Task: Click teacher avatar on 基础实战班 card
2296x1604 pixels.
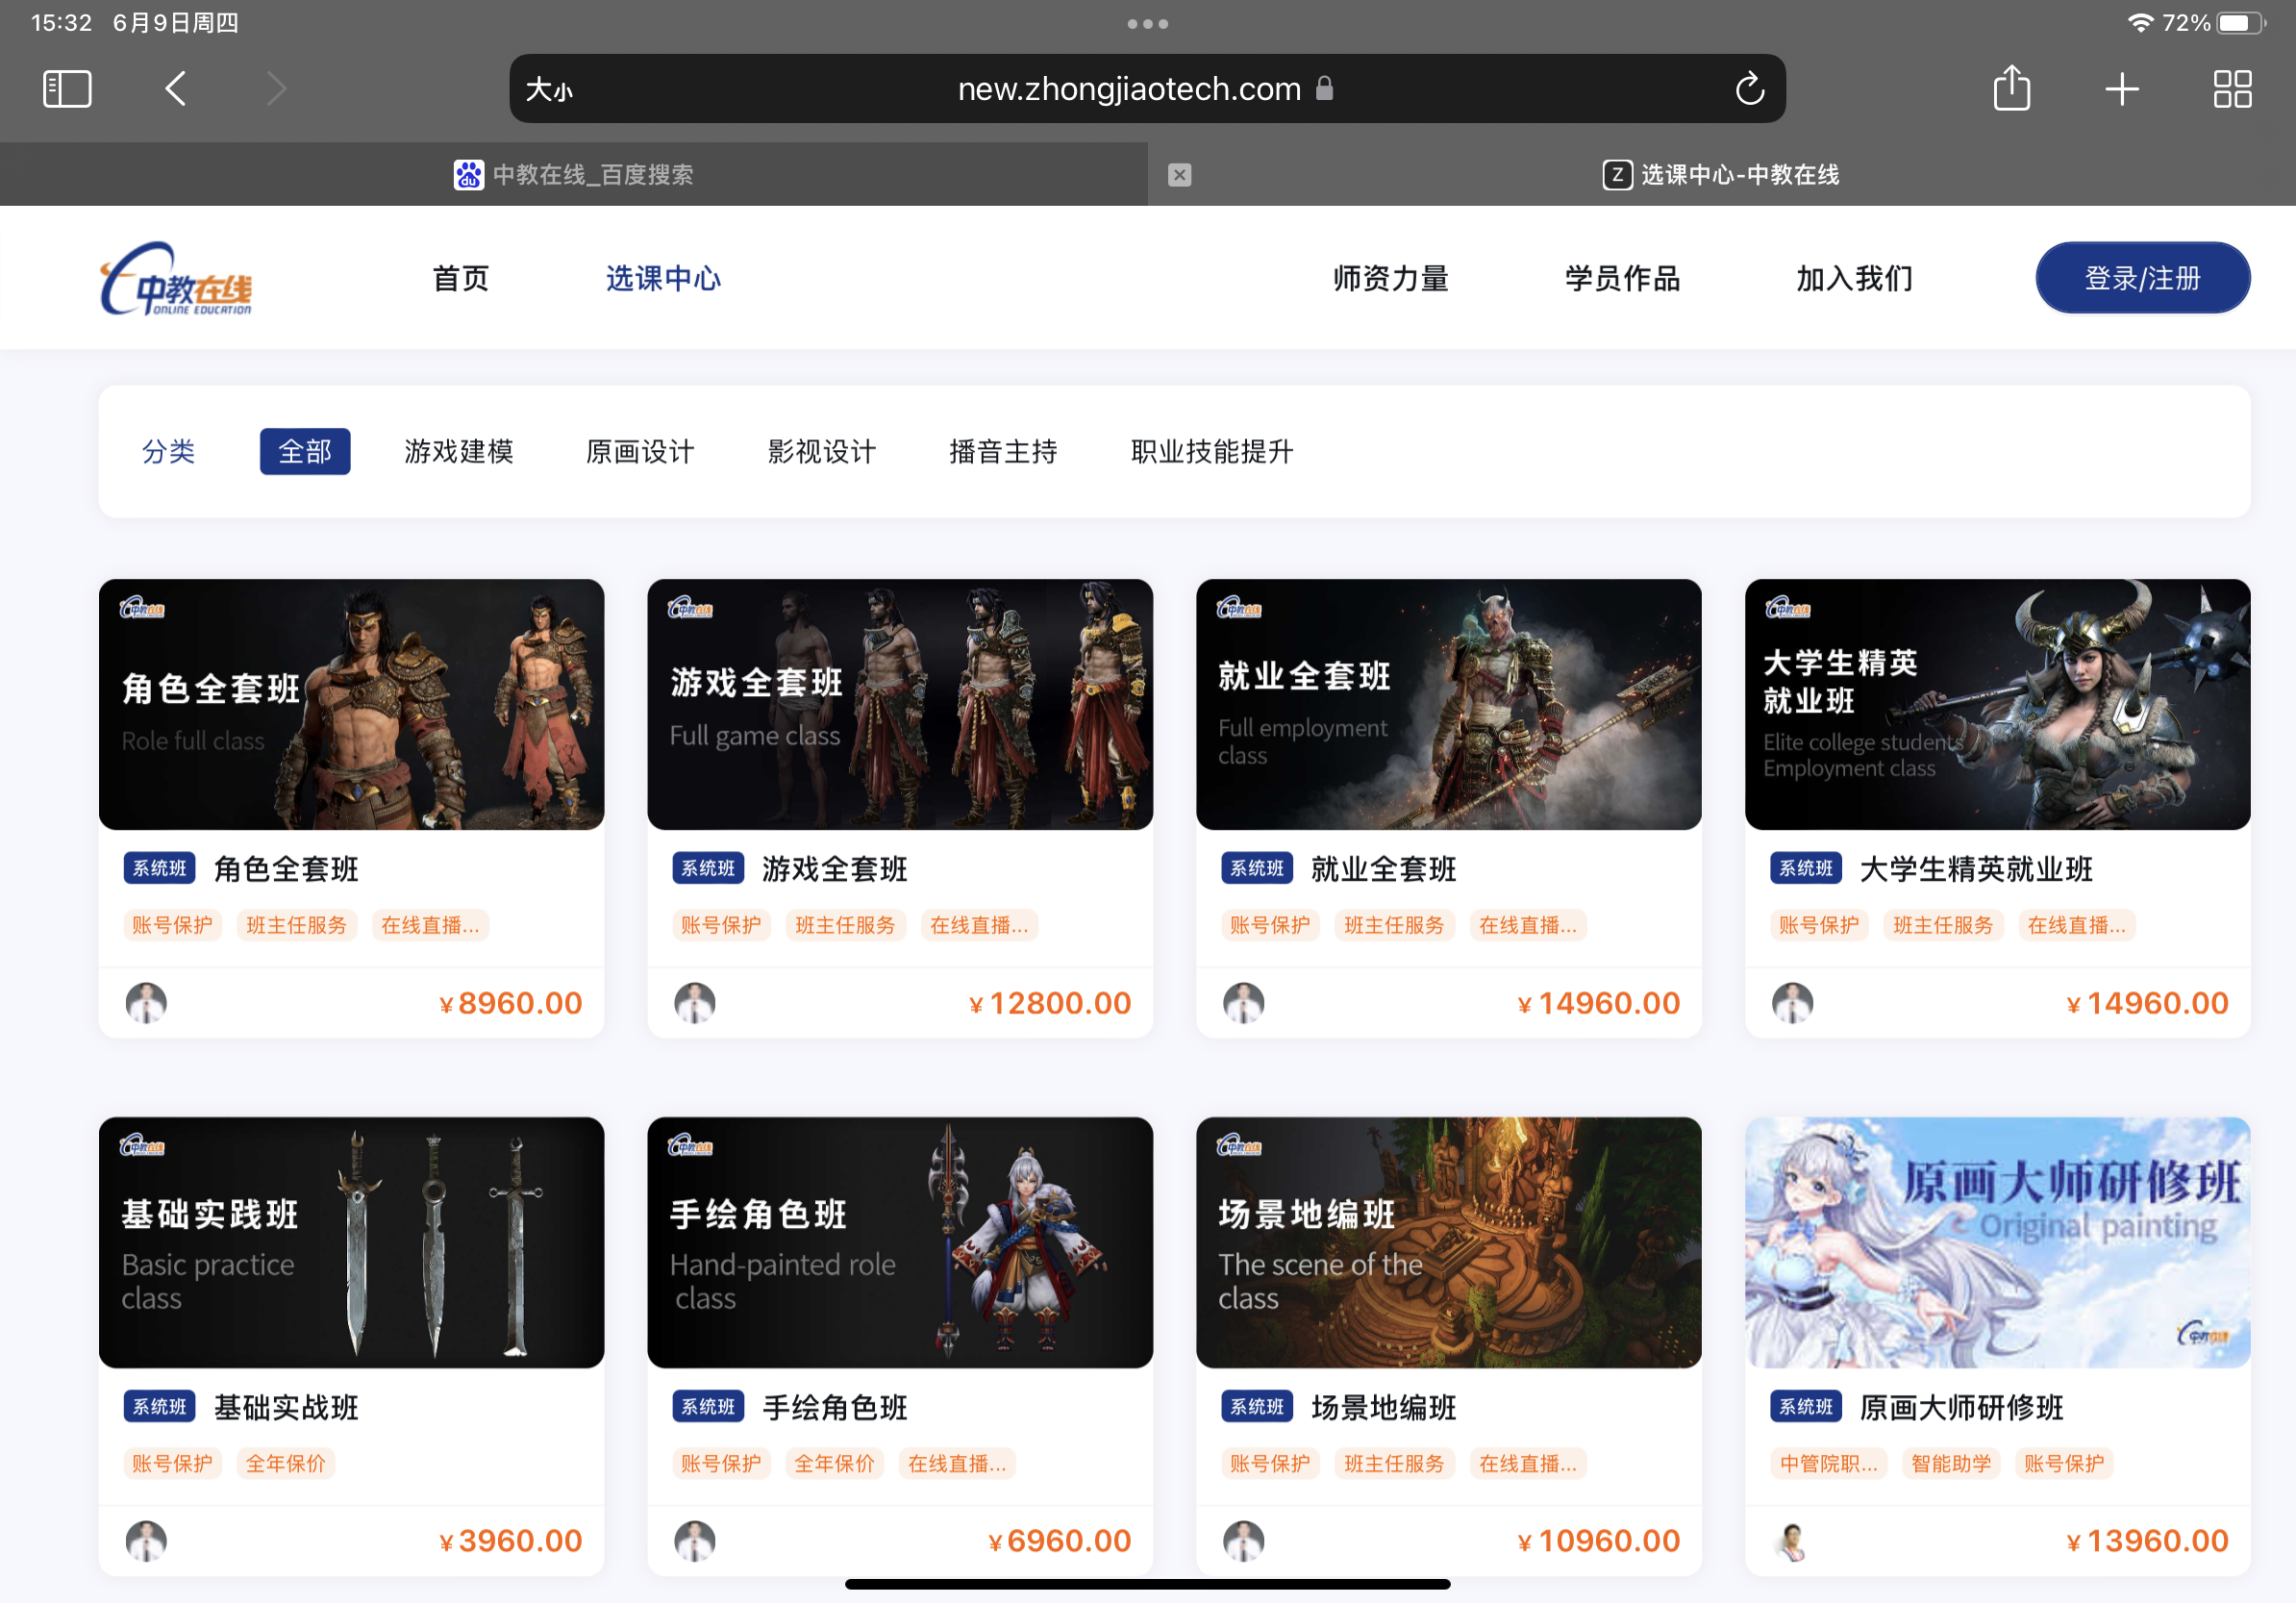Action: click(x=146, y=1541)
